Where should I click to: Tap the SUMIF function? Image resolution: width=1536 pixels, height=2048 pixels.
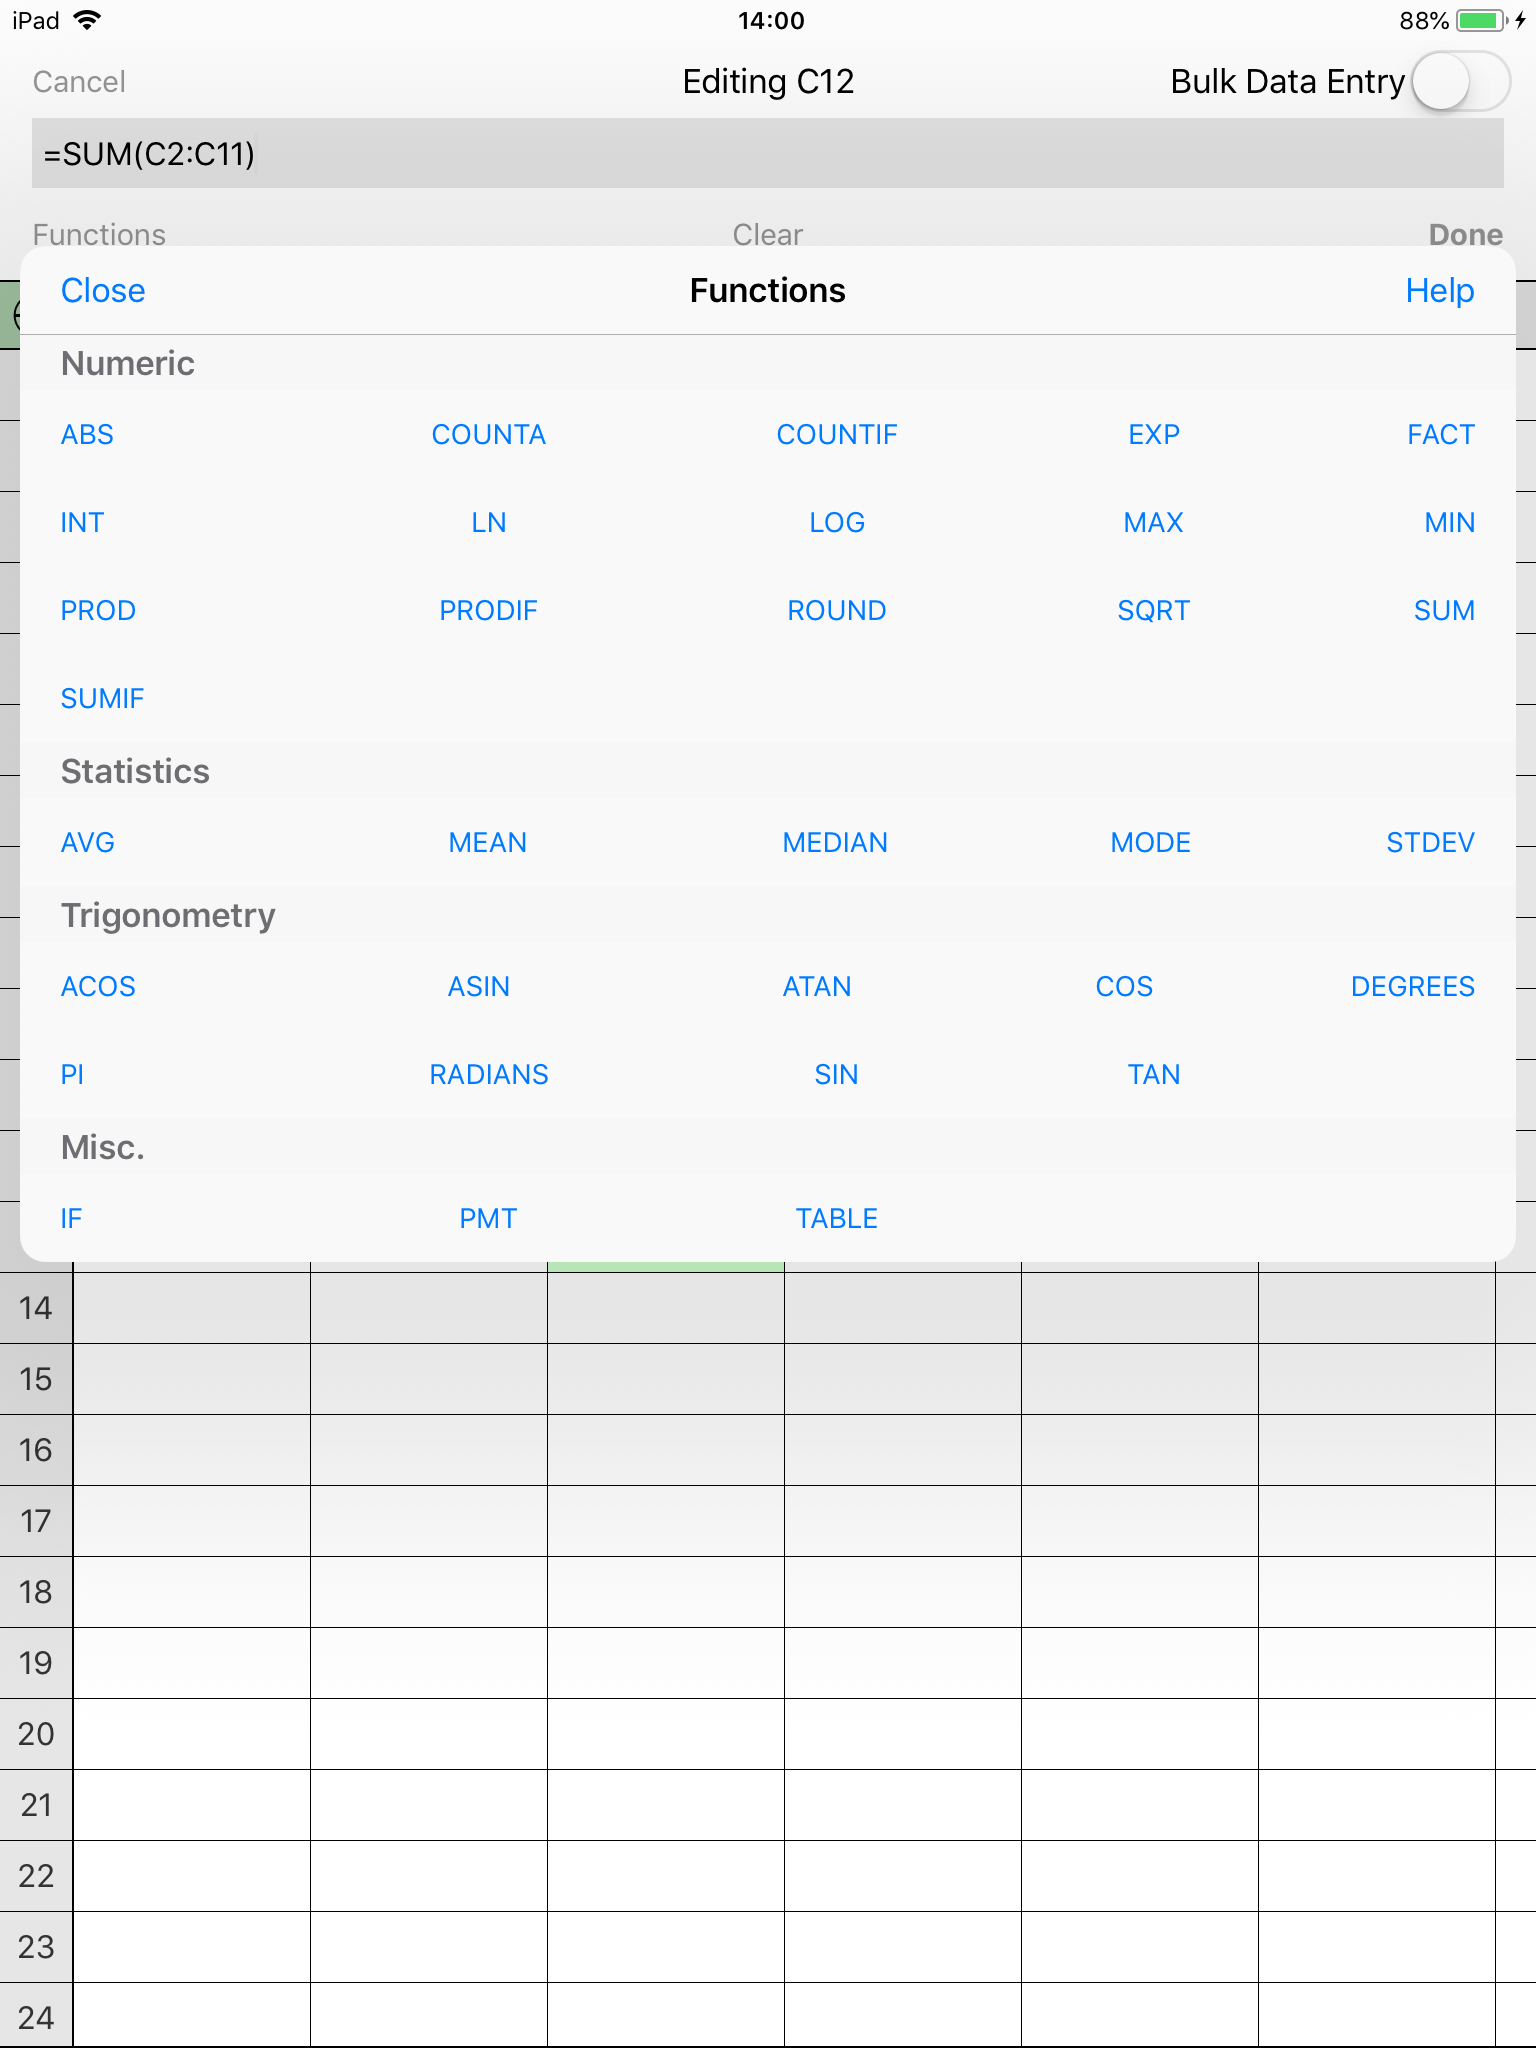coord(102,699)
